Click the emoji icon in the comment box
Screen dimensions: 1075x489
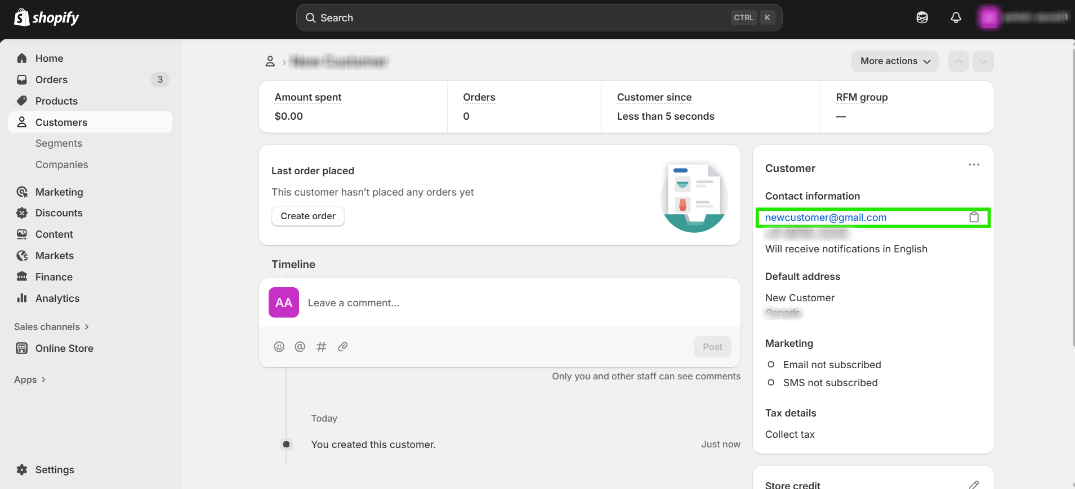pyautogui.click(x=279, y=347)
